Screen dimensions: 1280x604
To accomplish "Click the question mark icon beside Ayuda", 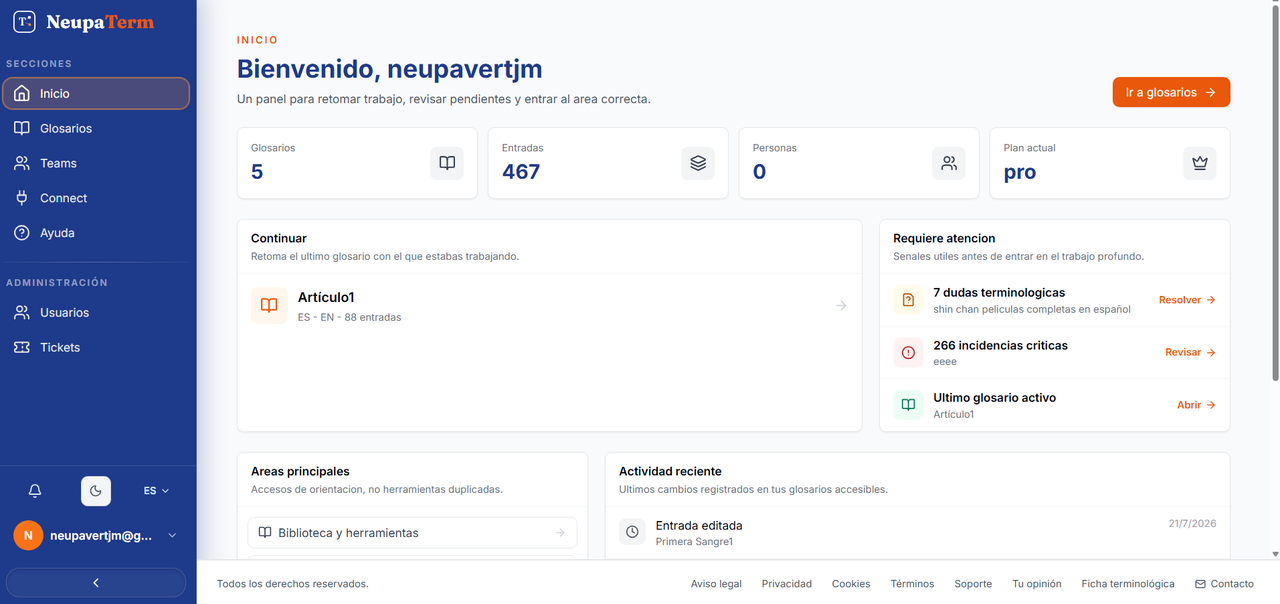I will point(22,233).
